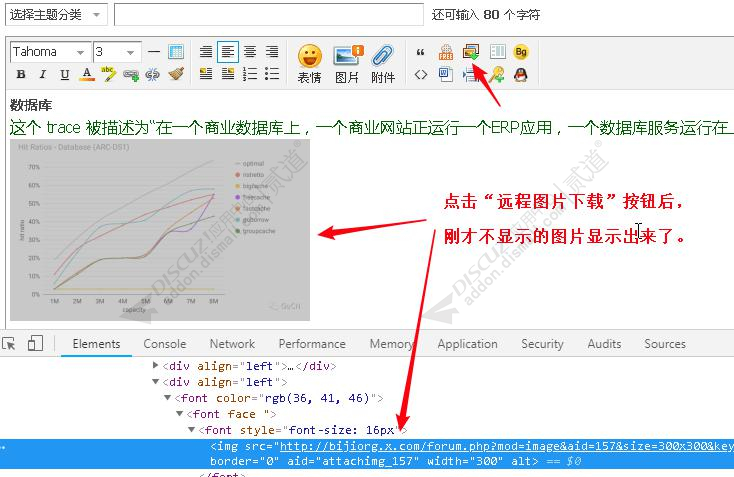Insert password-protected content with key icon
Screen dimensions: 734x477
pos(496,74)
